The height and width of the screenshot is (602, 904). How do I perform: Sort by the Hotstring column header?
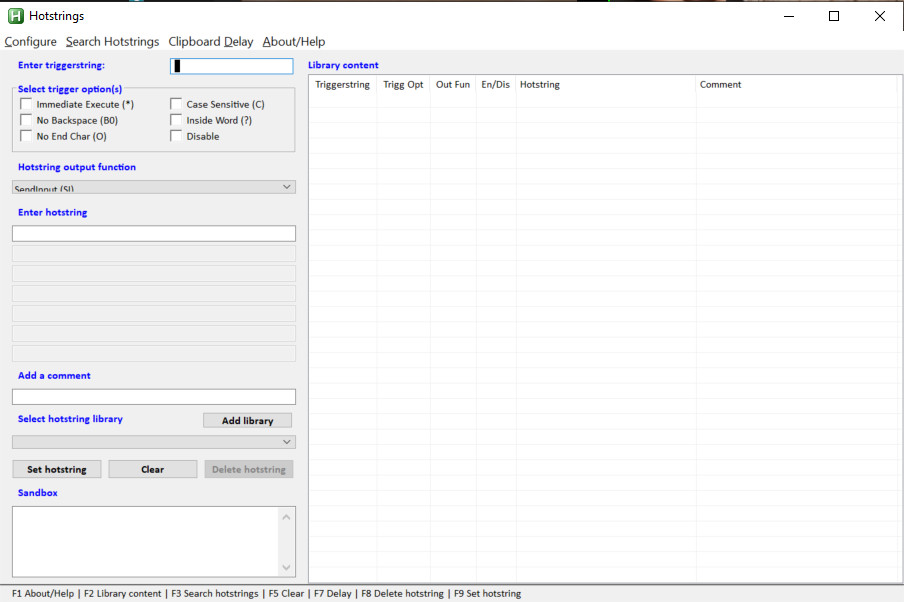click(x=606, y=85)
